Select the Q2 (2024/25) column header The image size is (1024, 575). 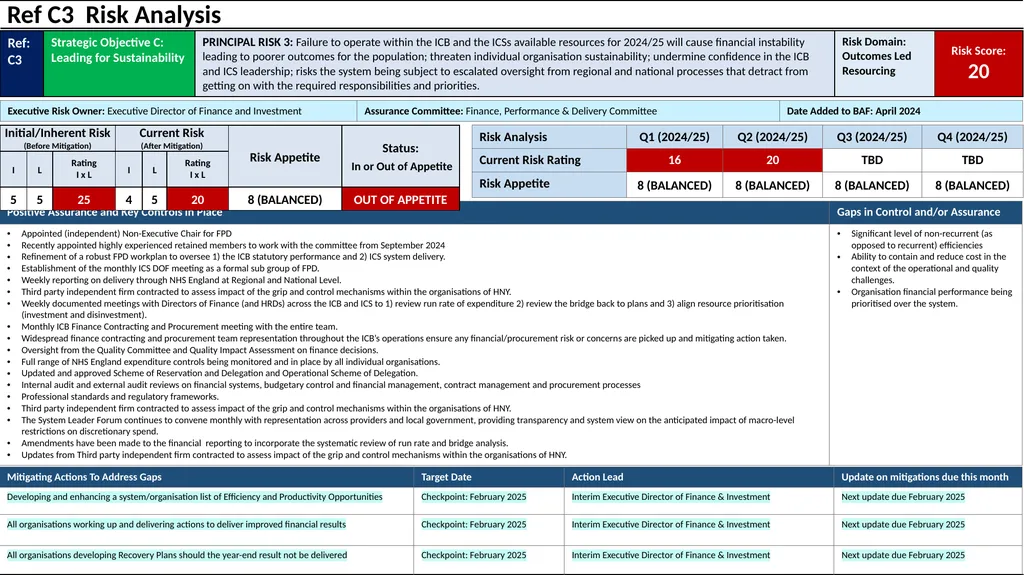coord(772,137)
